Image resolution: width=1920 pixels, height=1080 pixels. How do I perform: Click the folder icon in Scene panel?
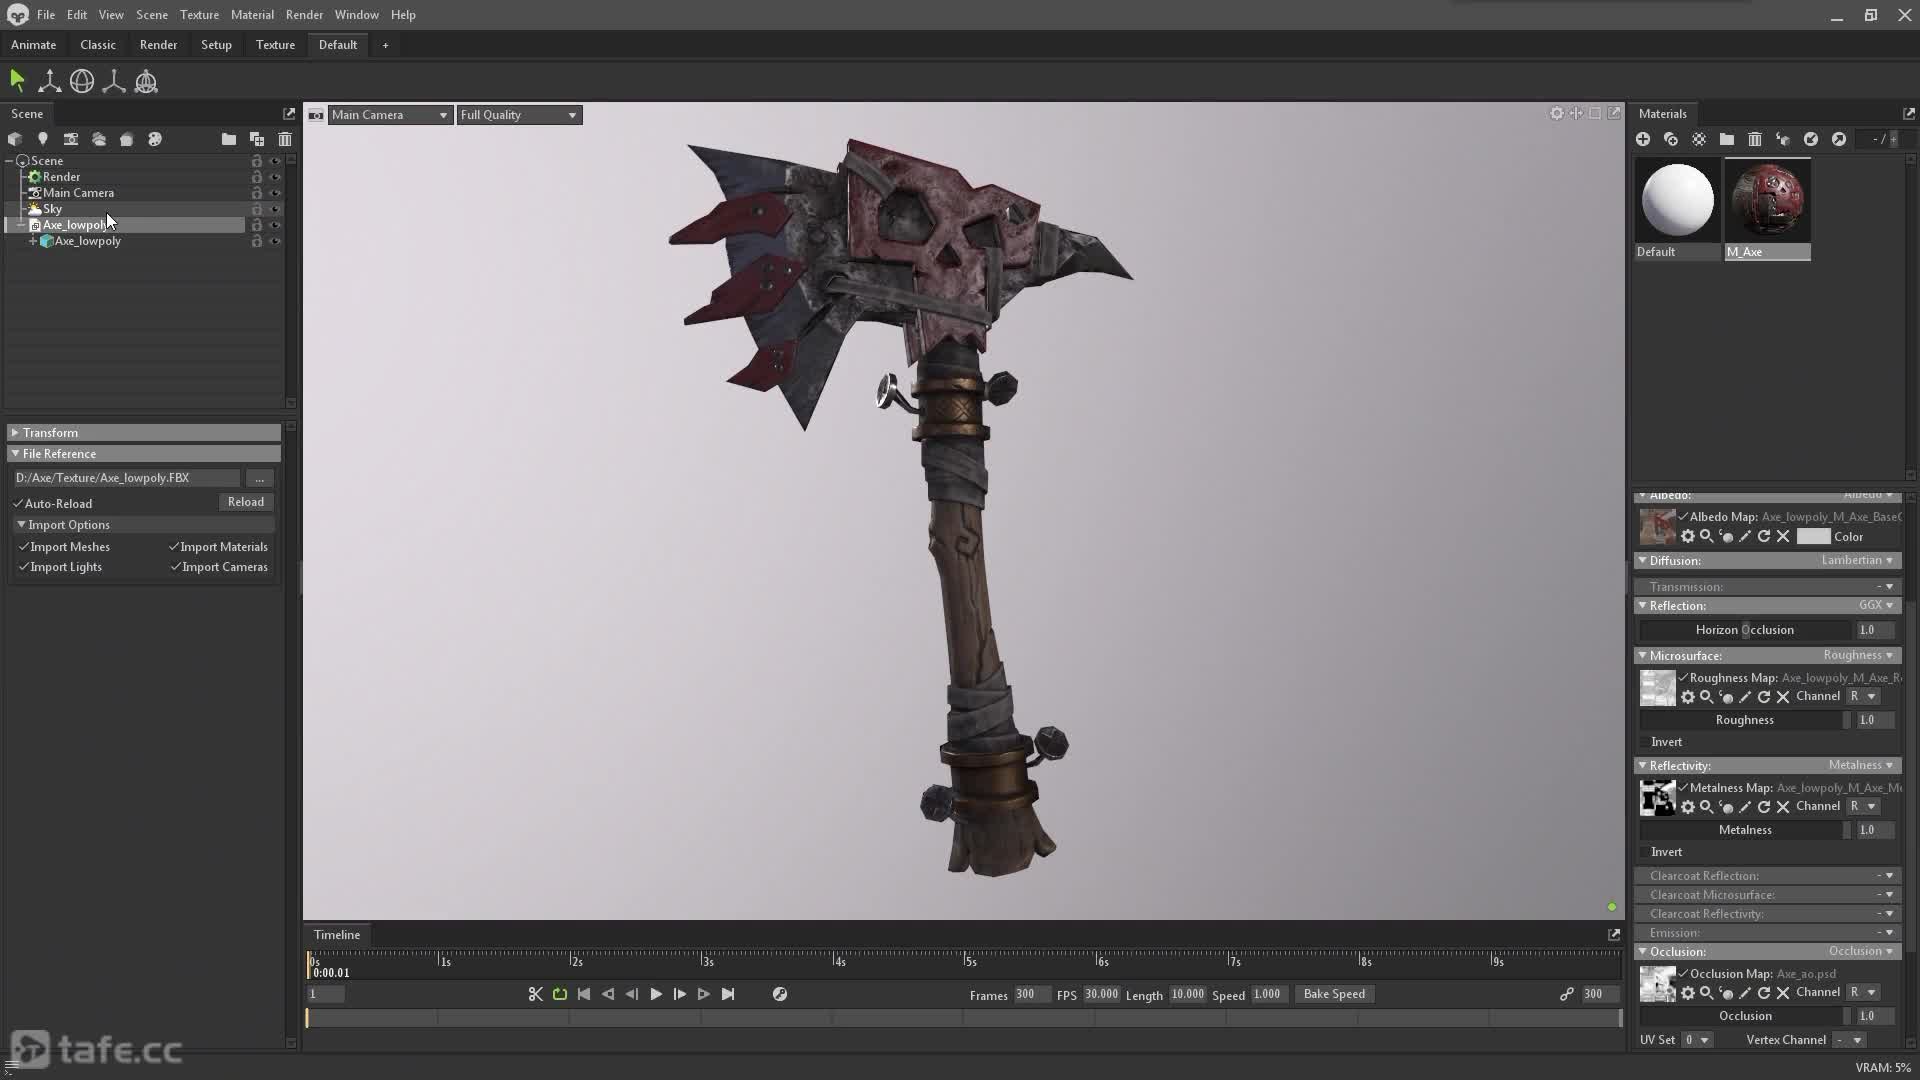229,139
